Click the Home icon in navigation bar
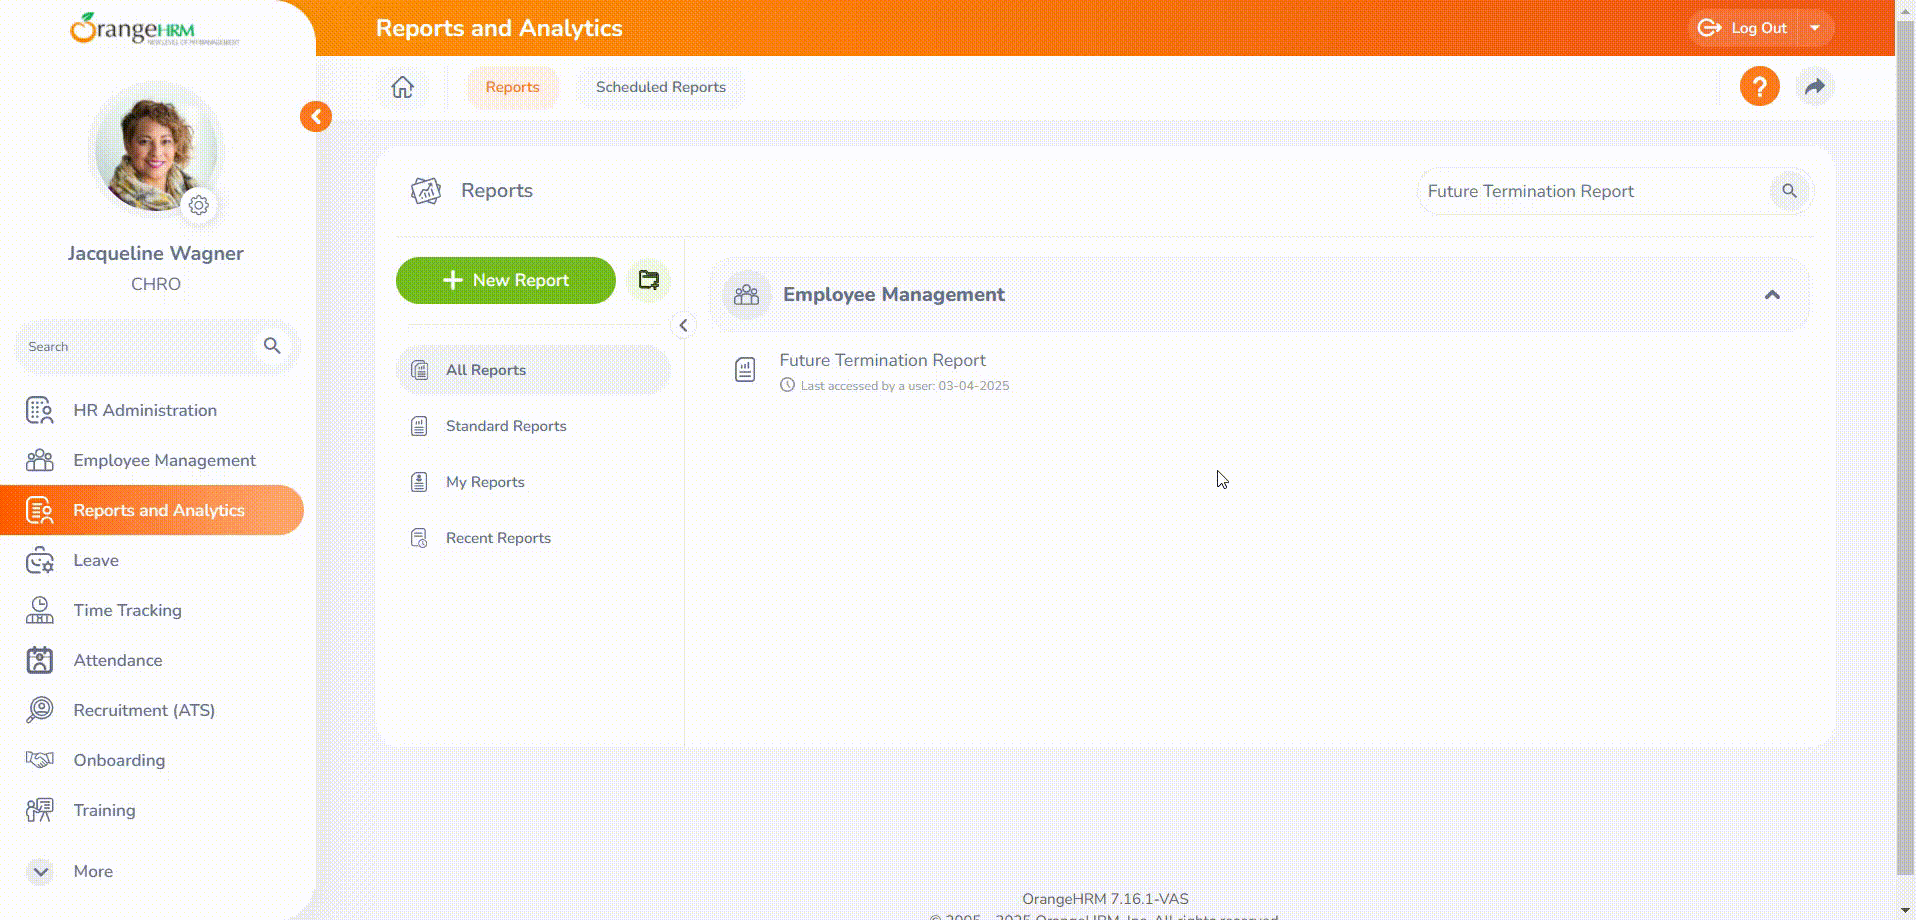1916x920 pixels. click(x=402, y=87)
